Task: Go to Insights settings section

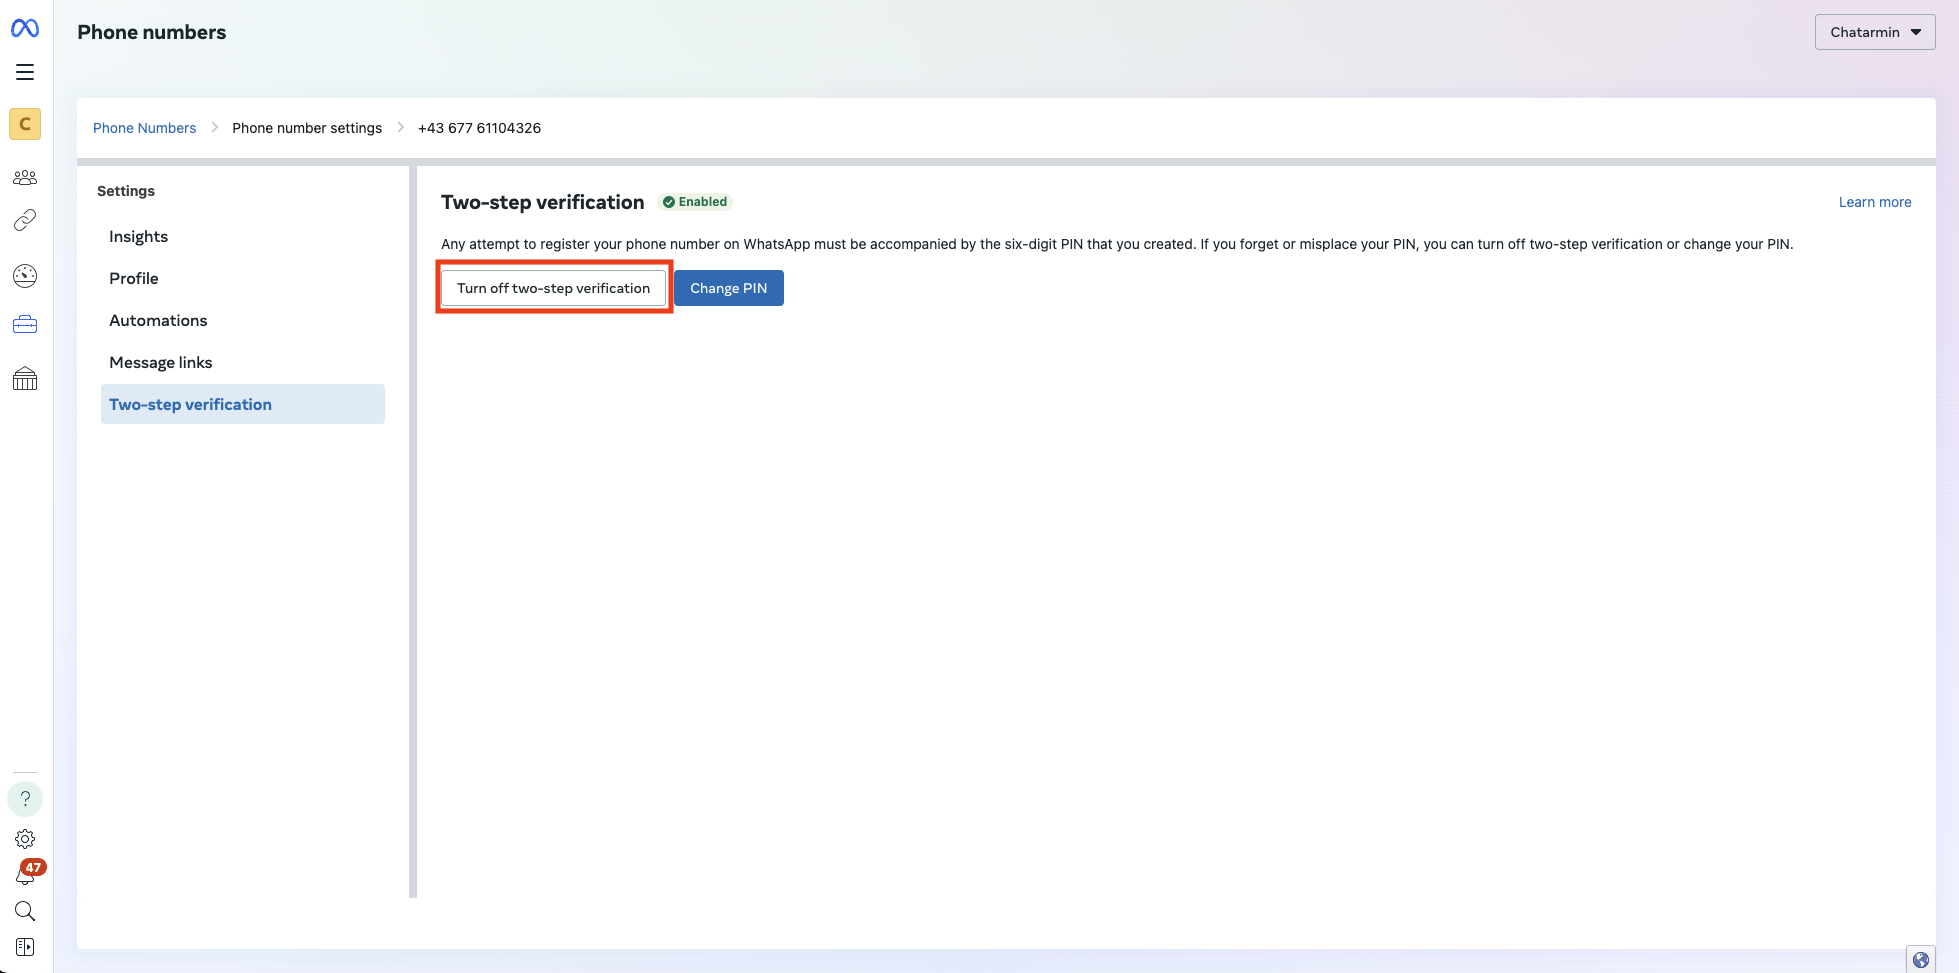Action: [x=138, y=236]
